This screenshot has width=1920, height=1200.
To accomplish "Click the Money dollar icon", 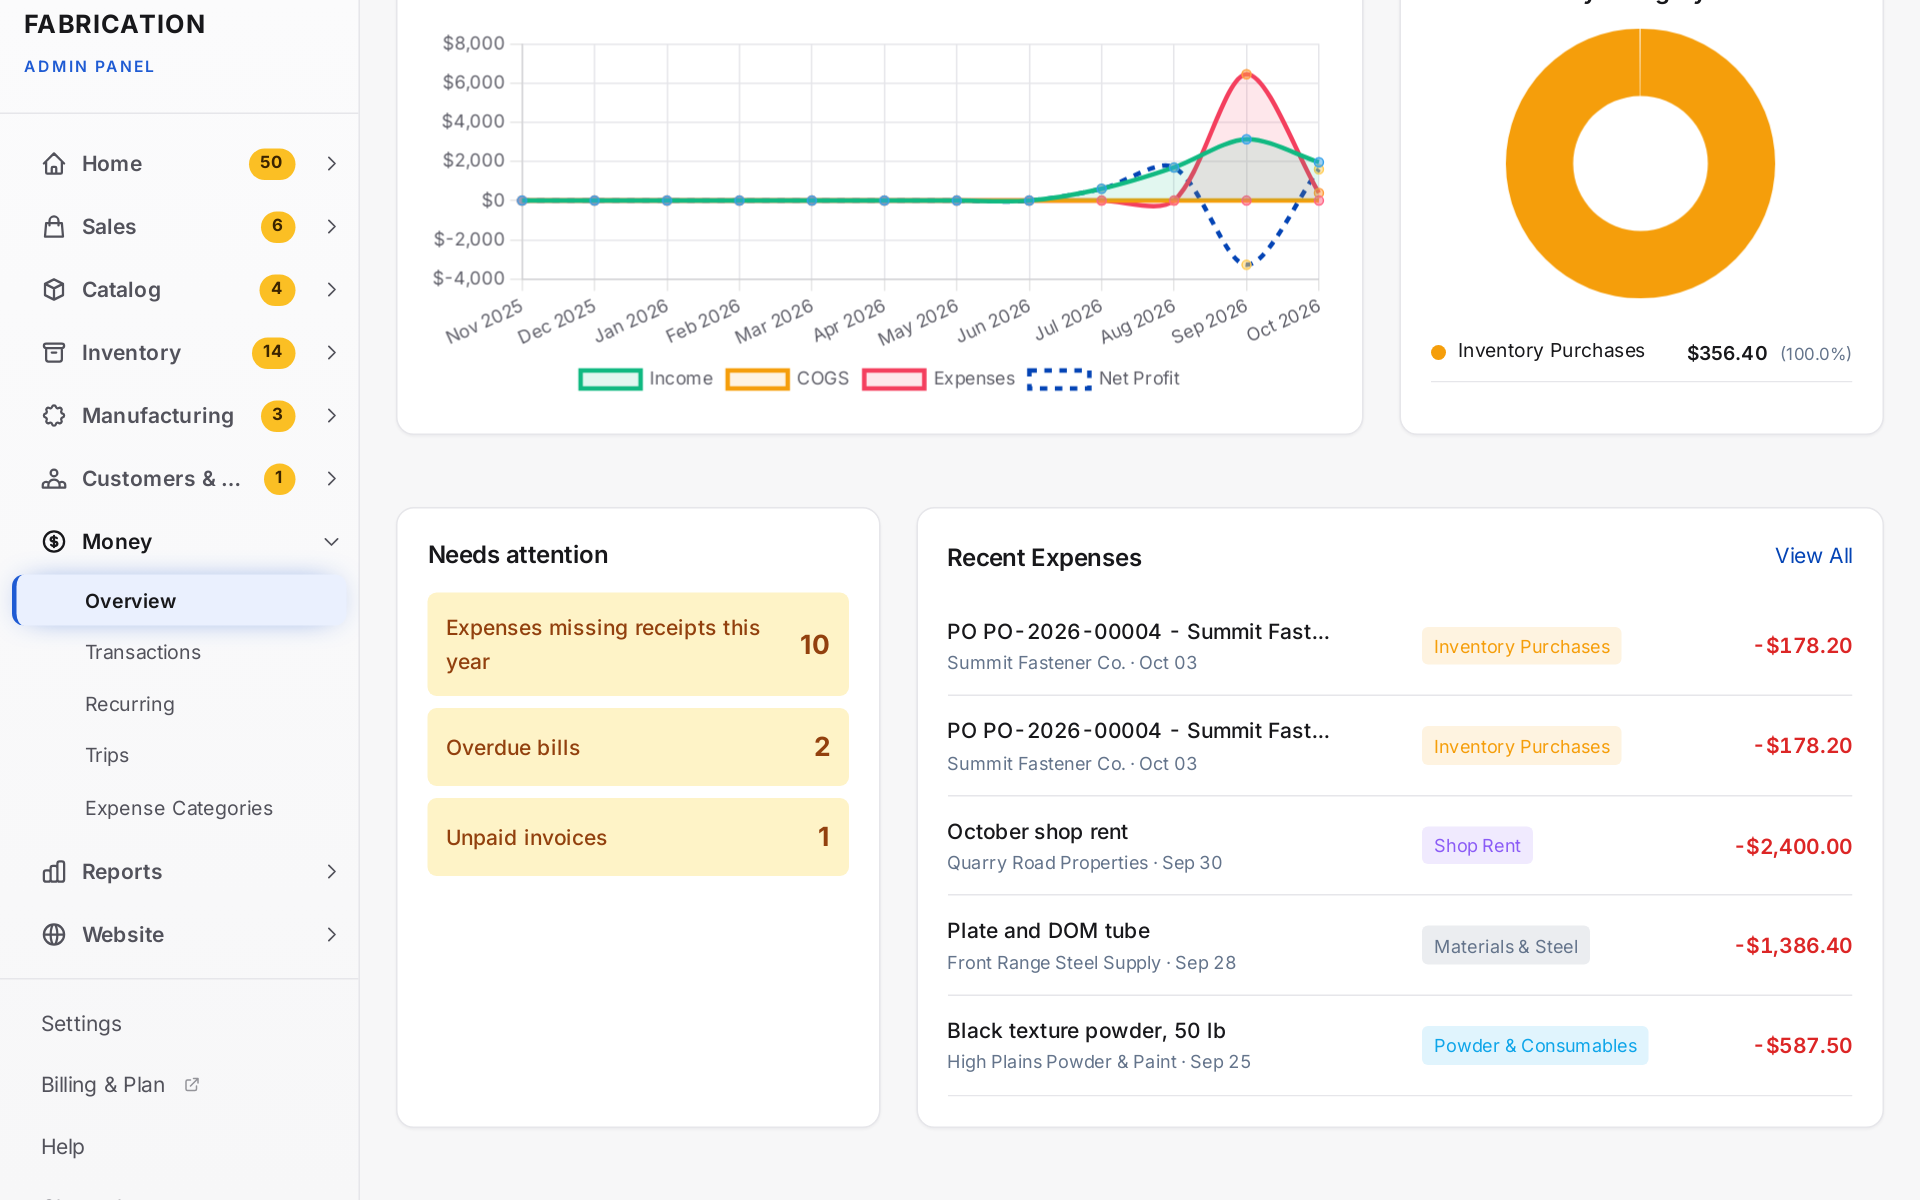I will click(54, 541).
